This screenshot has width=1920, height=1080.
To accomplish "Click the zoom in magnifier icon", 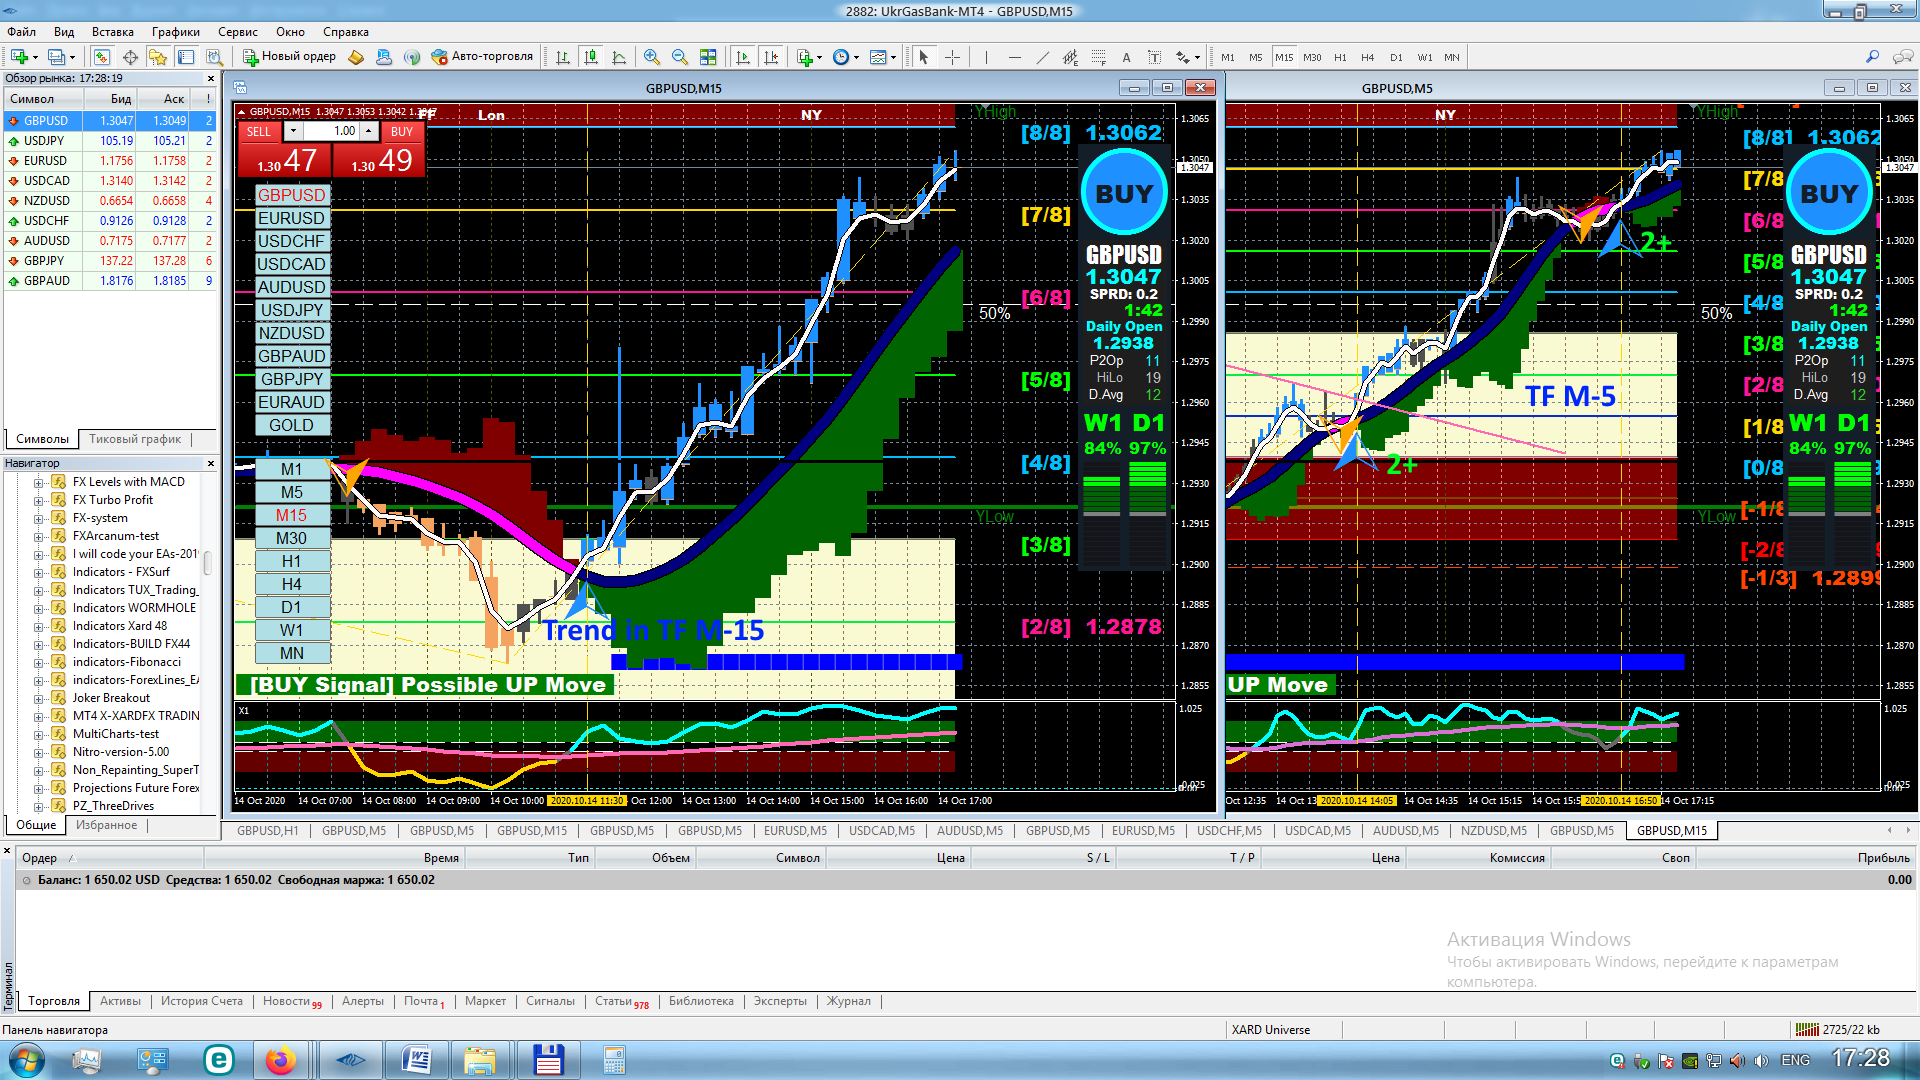I will 652,57.
